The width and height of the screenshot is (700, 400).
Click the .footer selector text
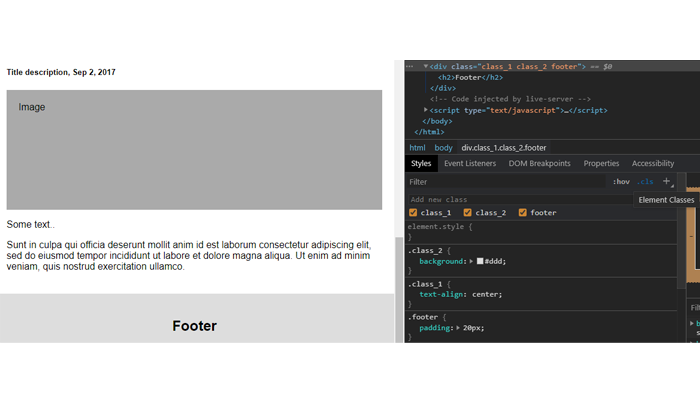422,317
